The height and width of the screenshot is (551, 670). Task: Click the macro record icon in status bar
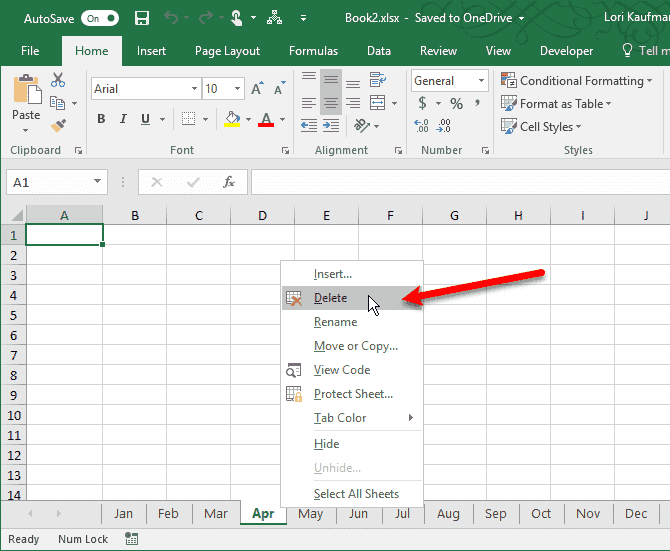(131, 539)
